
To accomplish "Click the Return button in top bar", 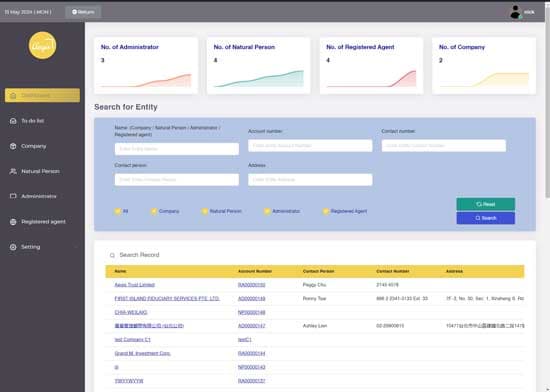I will click(83, 12).
